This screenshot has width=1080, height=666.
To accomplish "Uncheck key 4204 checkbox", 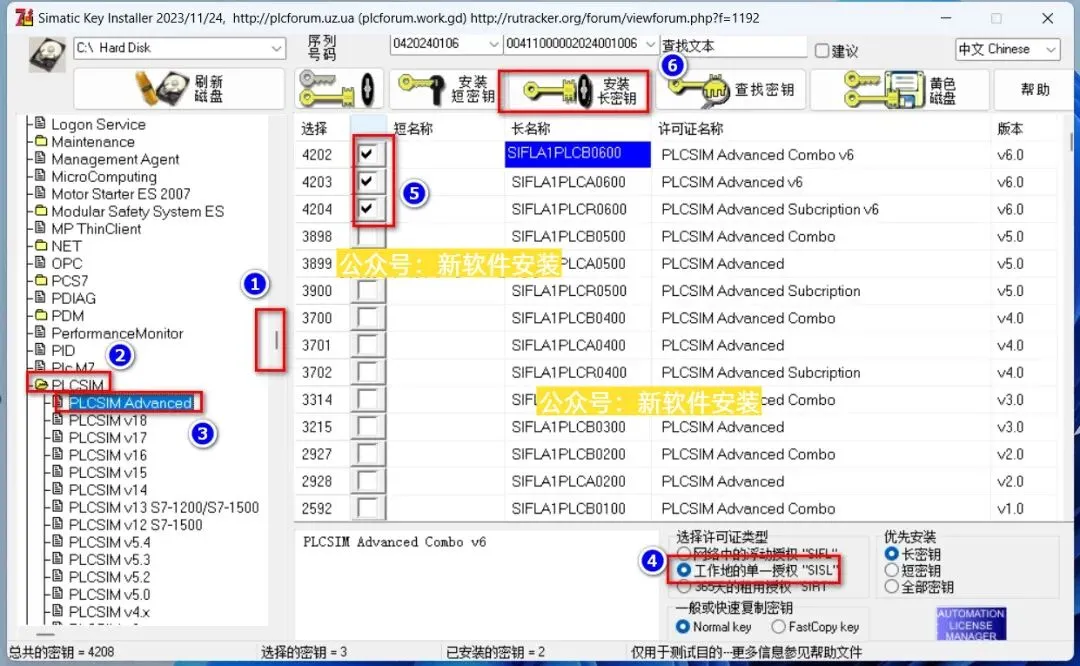I will click(x=368, y=208).
